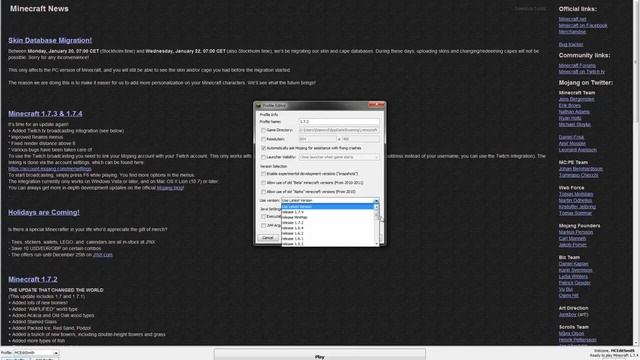Open Daniel Kaplan's Twitter link
Viewport: 640px width, 360px height.
pos(573,264)
